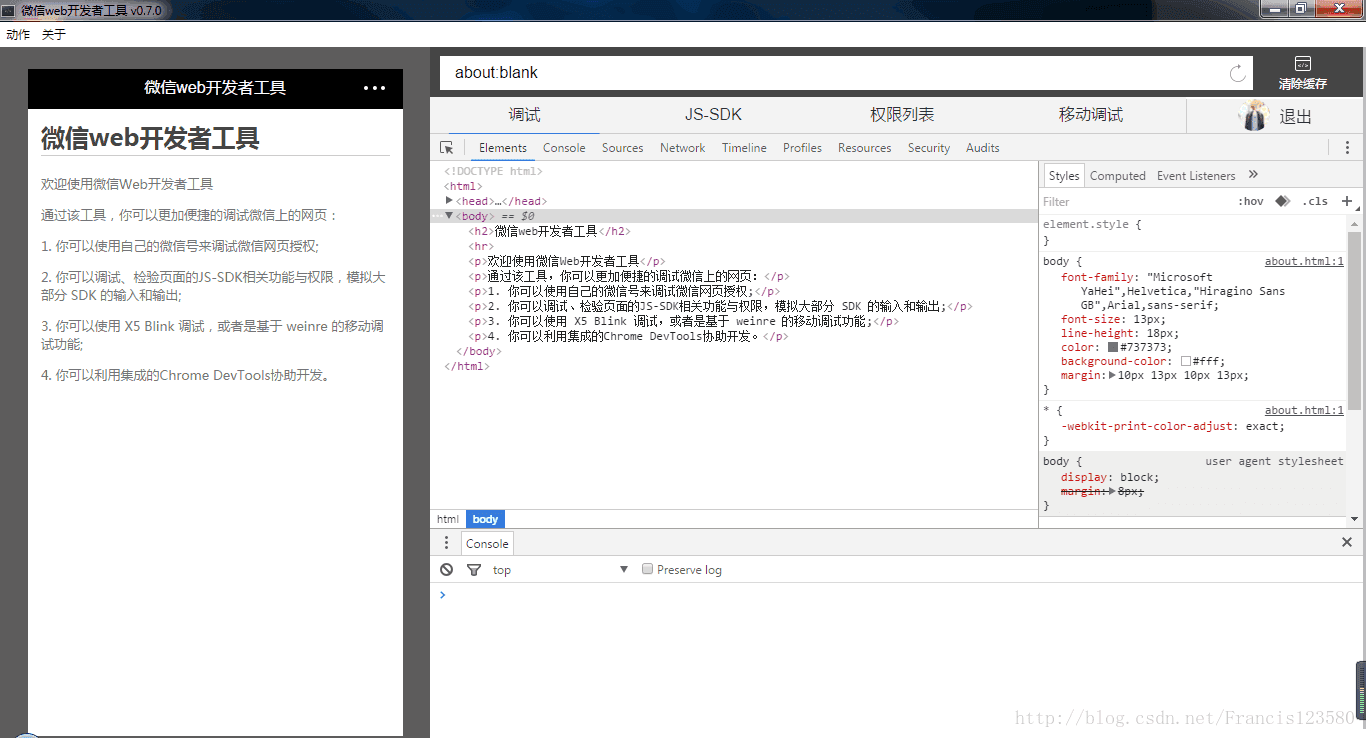Switch to the 移动调试 tab
1366x738 pixels.
click(1091, 115)
